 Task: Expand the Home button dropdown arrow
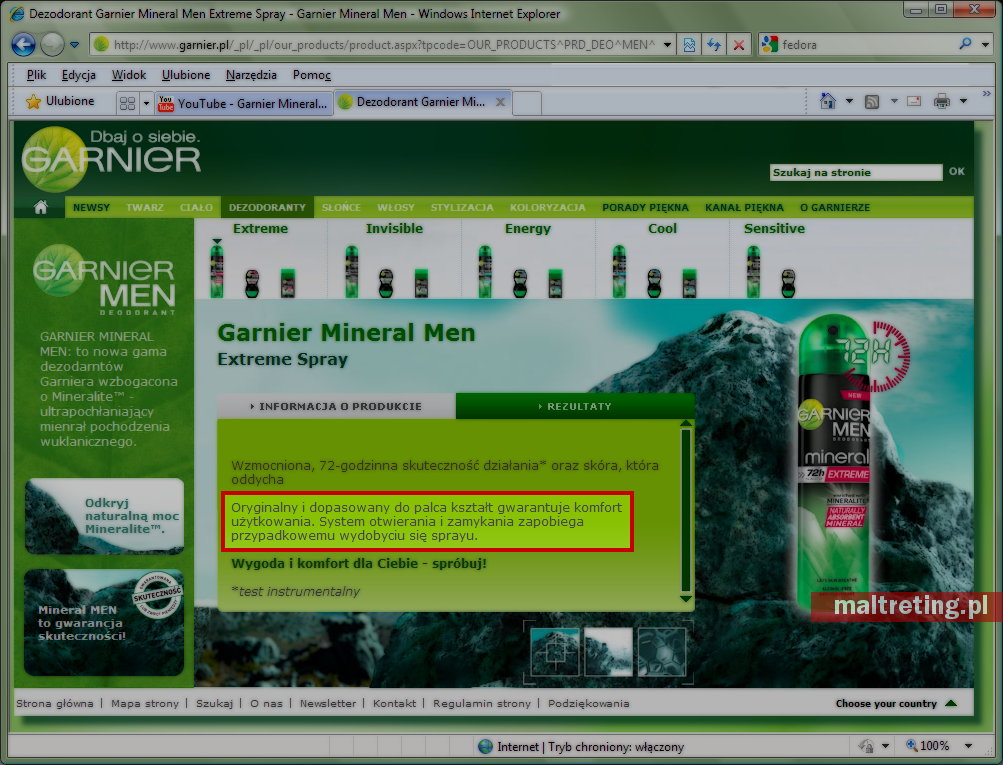(x=849, y=101)
